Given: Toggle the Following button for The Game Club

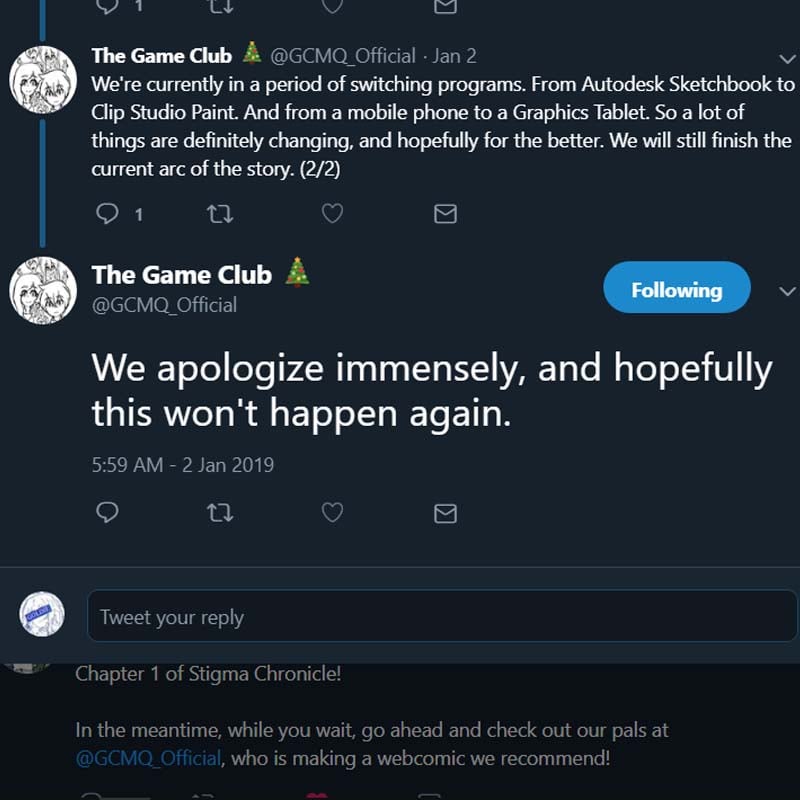Looking at the screenshot, I should (x=676, y=290).
